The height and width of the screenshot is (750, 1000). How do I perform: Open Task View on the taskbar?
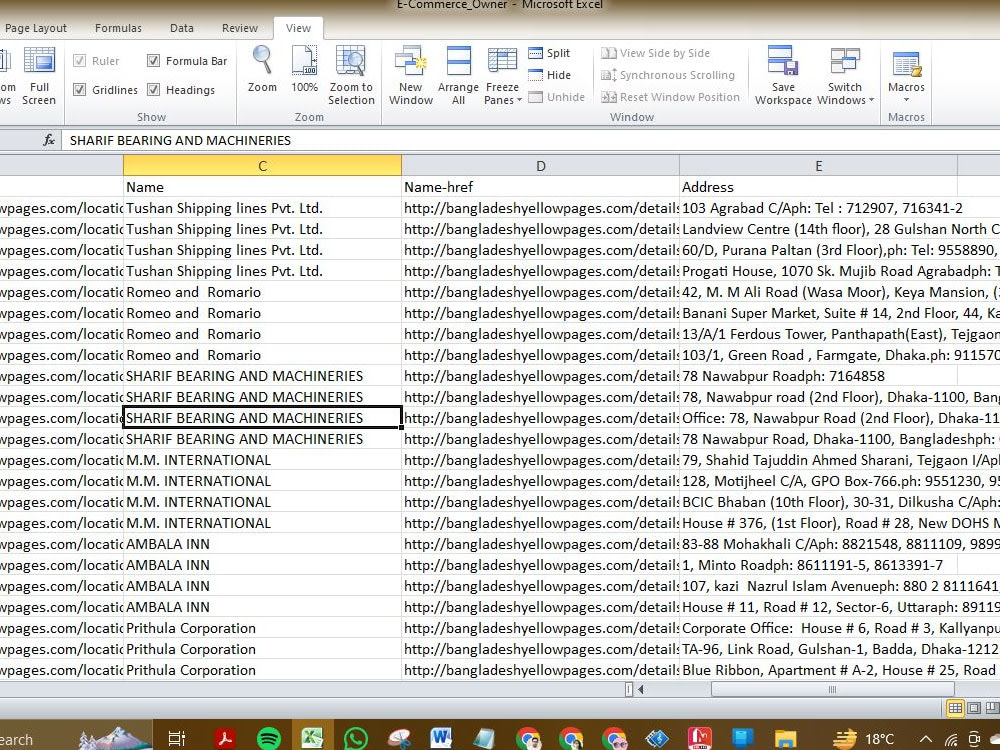[176, 739]
